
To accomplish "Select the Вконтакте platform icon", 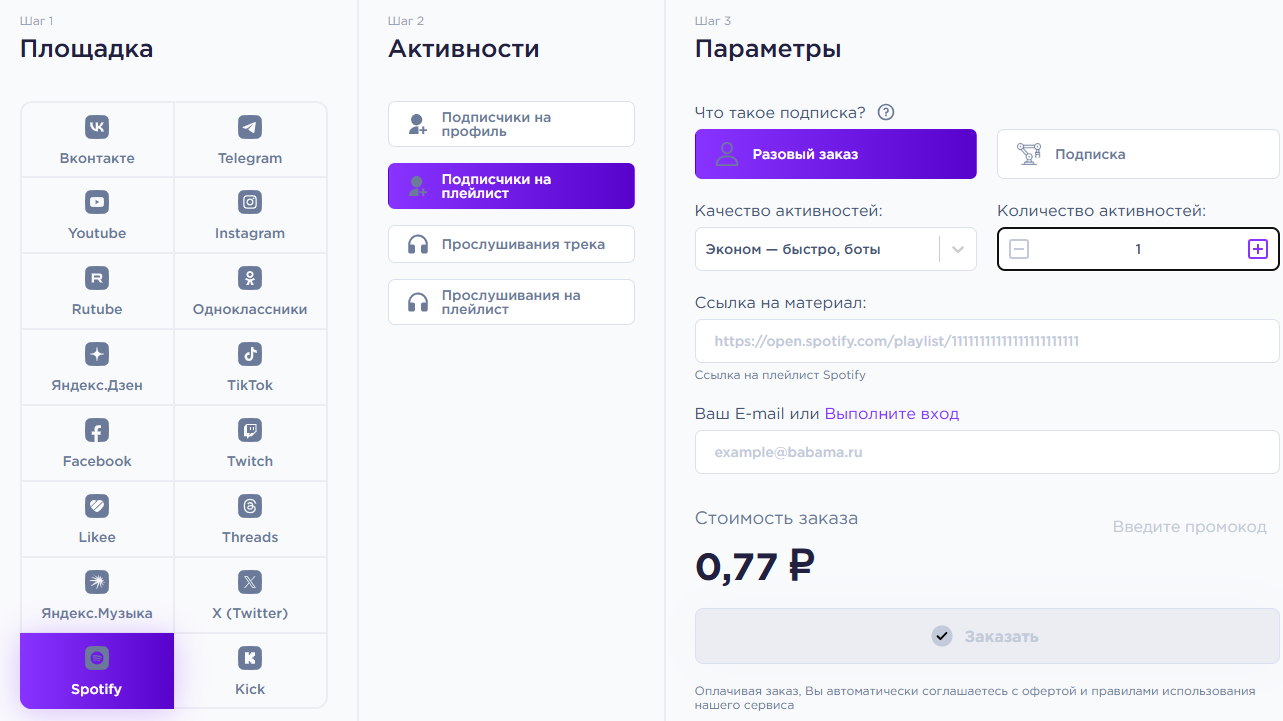I will coord(97,127).
